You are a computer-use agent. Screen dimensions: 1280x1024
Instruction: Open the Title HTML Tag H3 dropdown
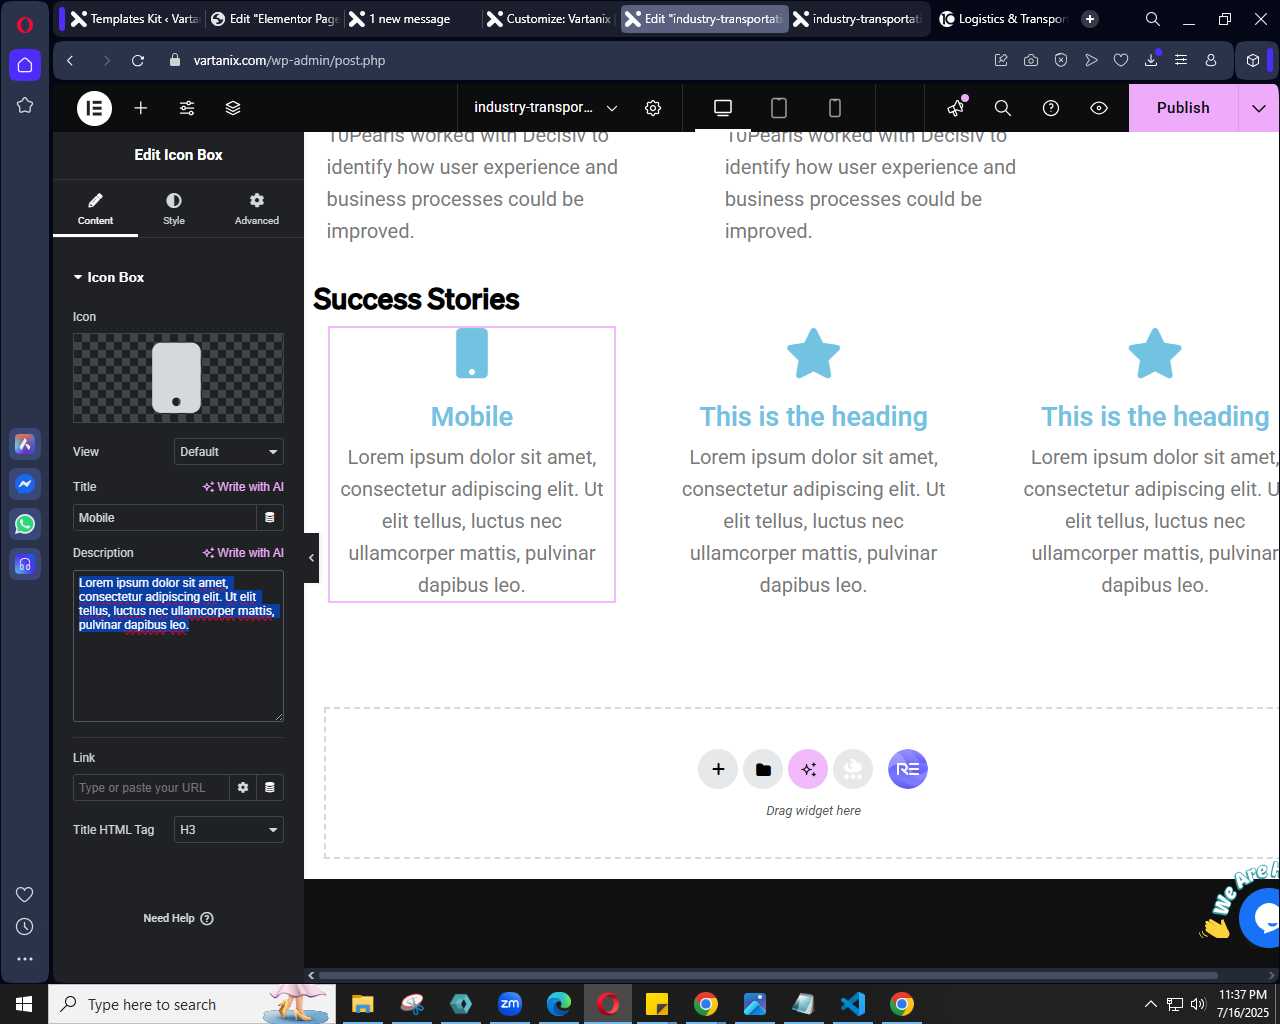[229, 830]
